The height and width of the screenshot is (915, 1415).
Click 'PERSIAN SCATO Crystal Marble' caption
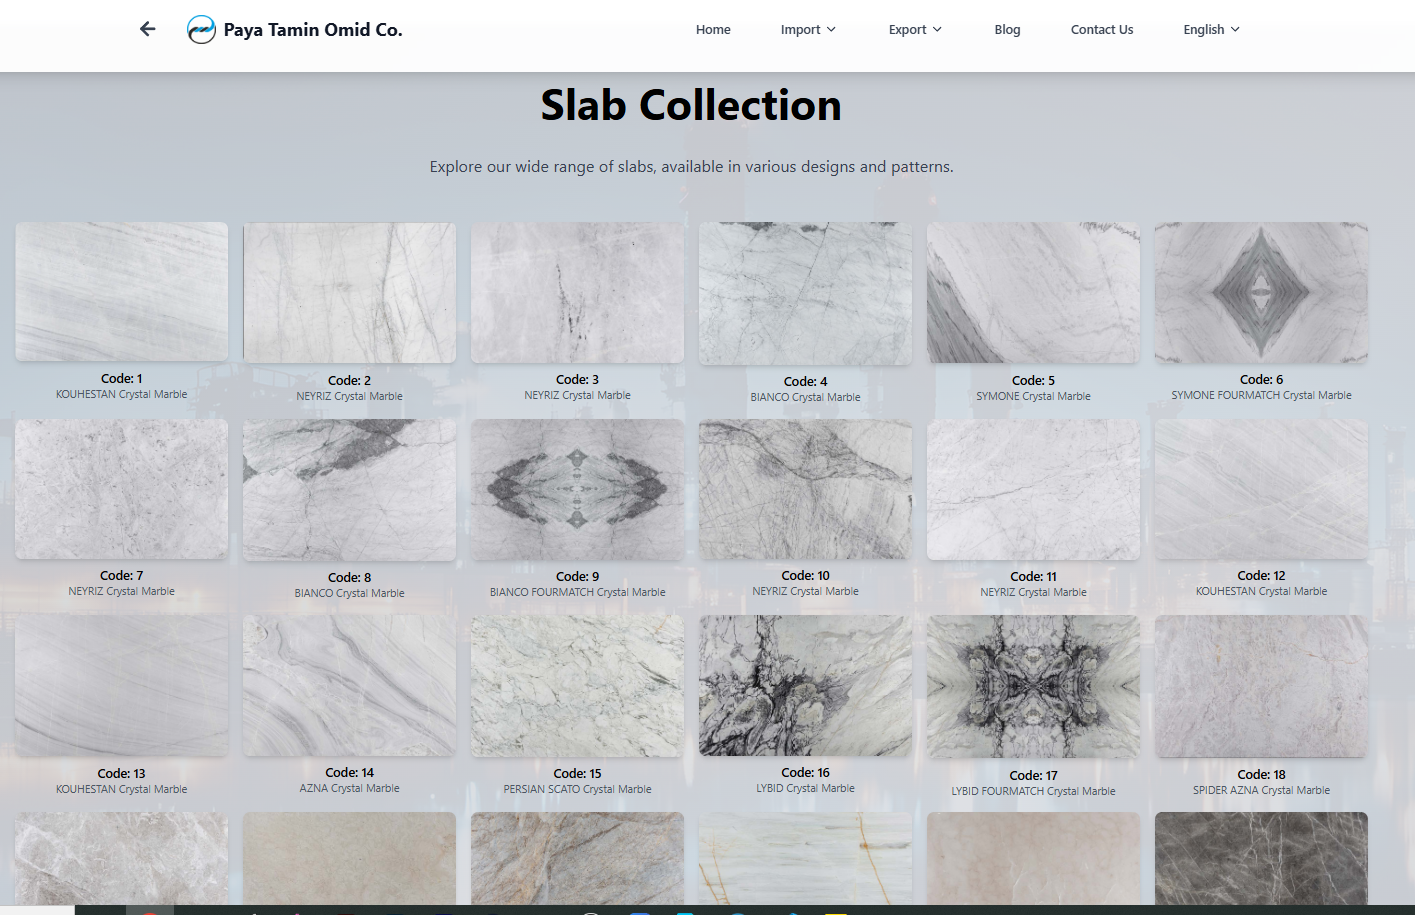pos(578,789)
